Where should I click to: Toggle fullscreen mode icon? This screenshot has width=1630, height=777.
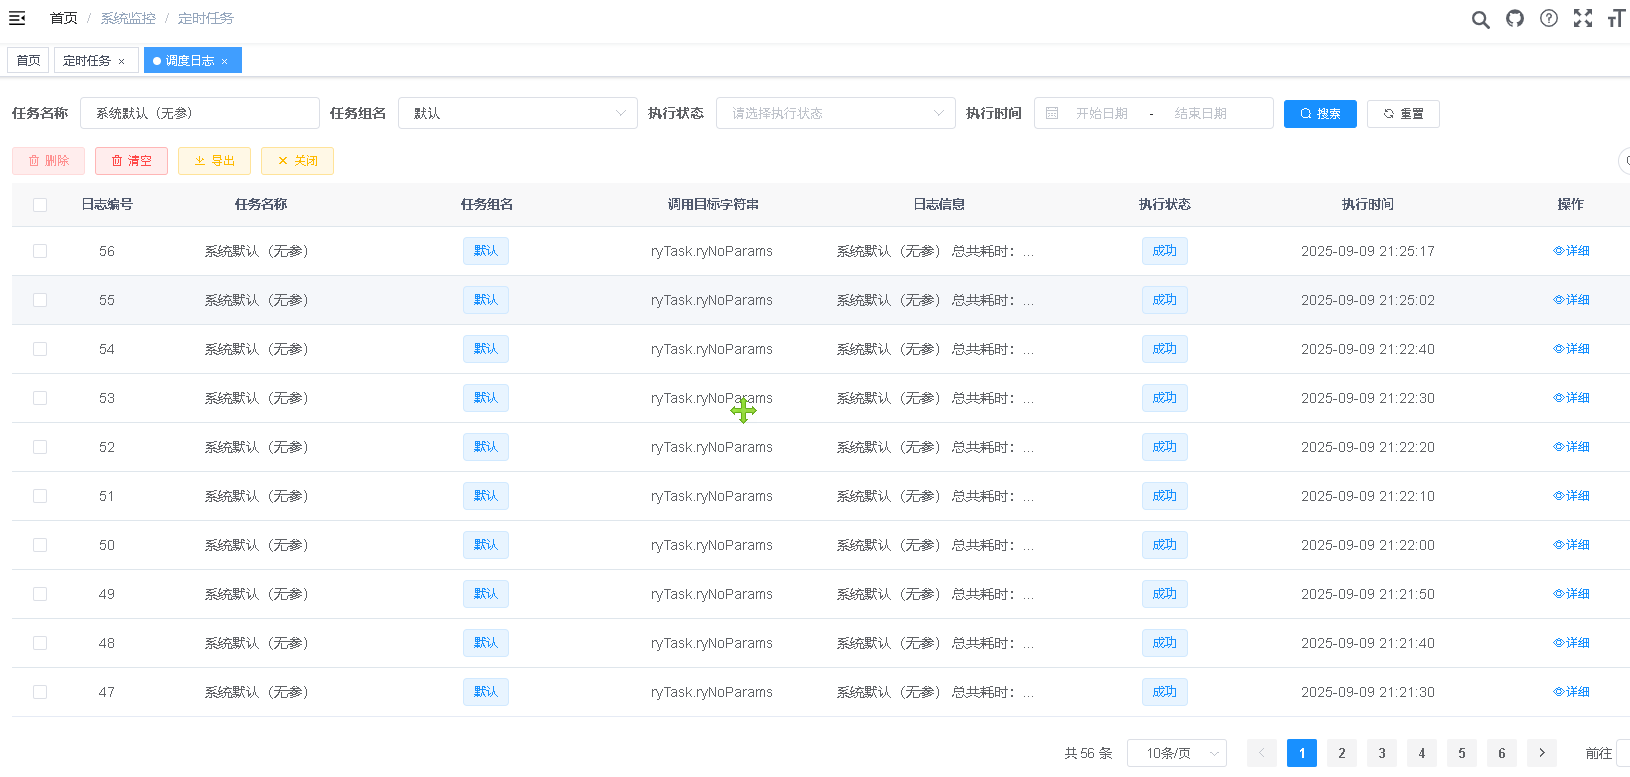click(1583, 18)
